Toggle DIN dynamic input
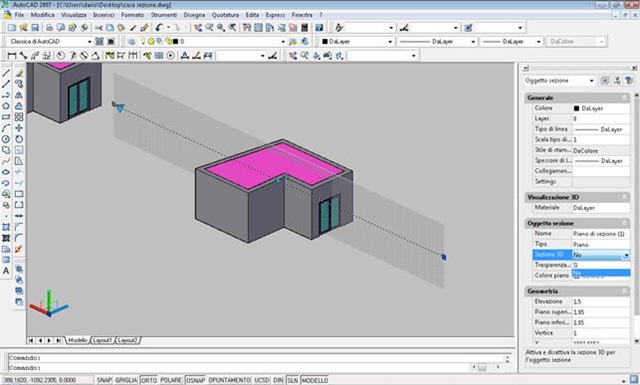Screen dimensions: 640x385 tap(278, 380)
